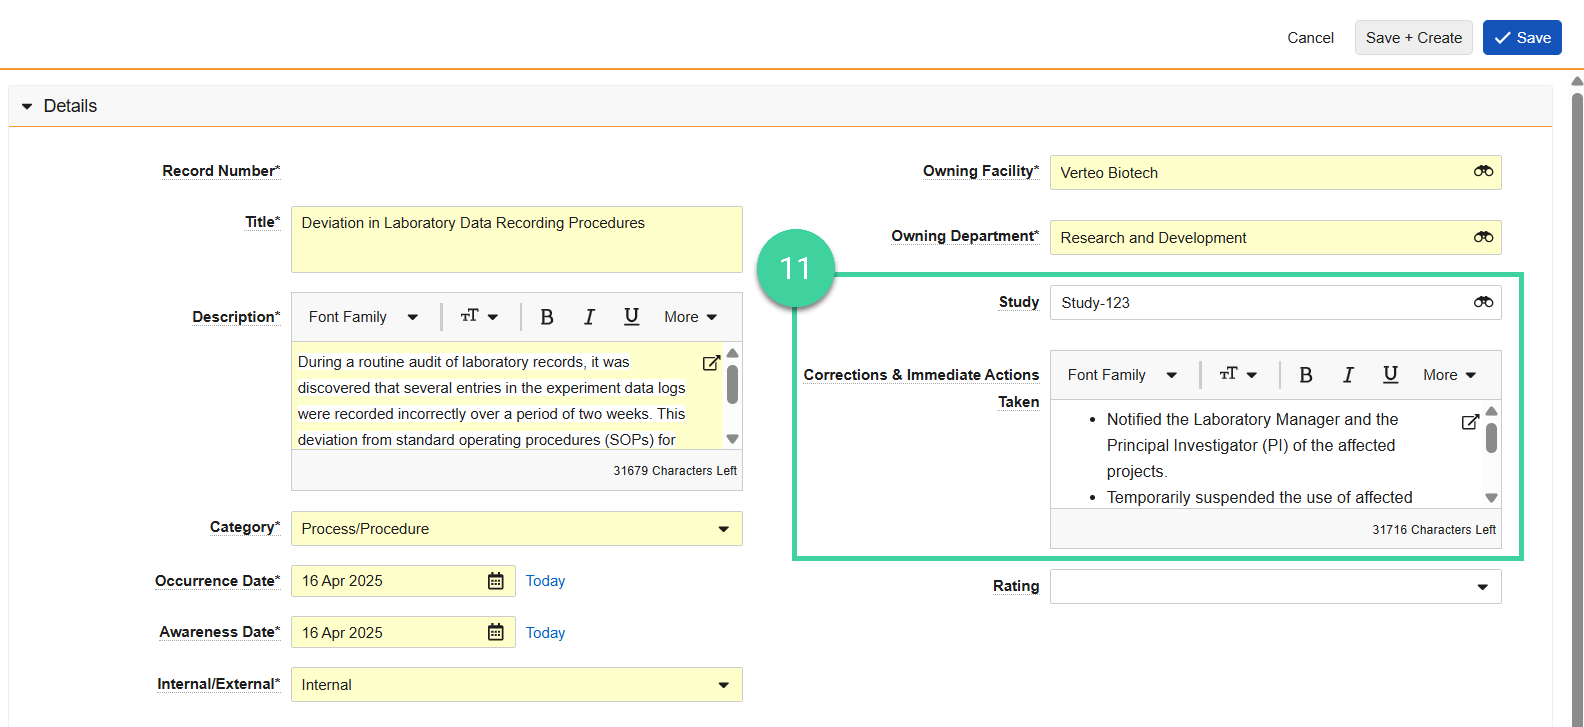Screen dimensions: 1584x727
Task: Click the Description editor scroll down arrow
Action: tap(733, 439)
